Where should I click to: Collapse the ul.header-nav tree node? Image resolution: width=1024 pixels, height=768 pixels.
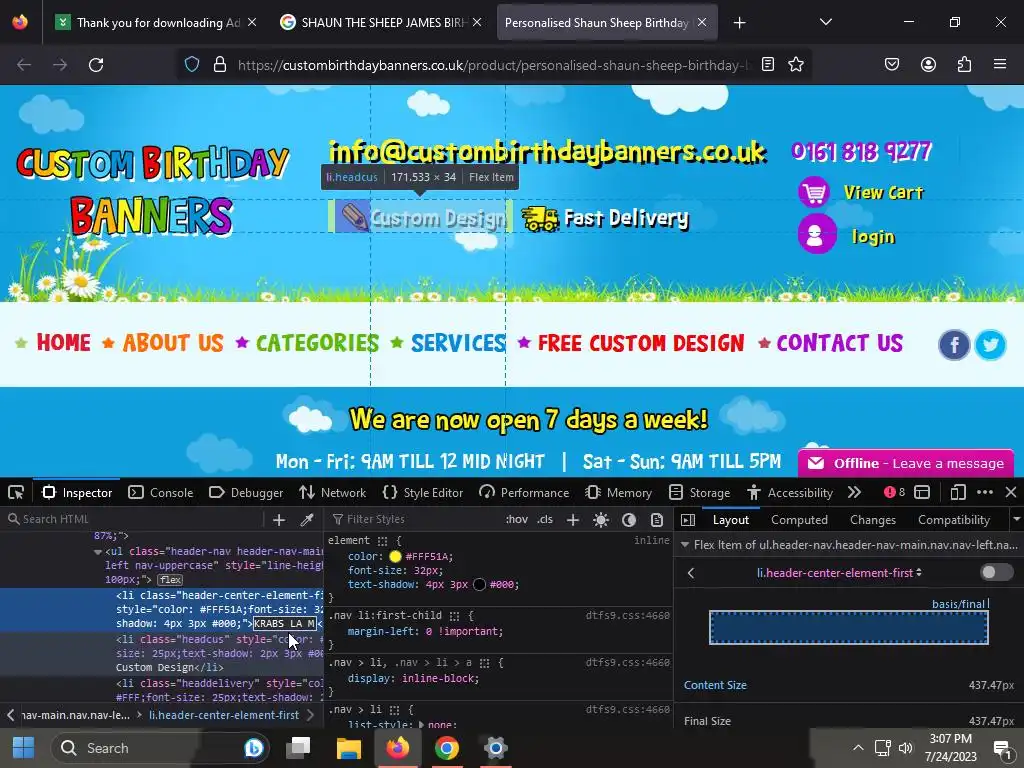pos(98,552)
